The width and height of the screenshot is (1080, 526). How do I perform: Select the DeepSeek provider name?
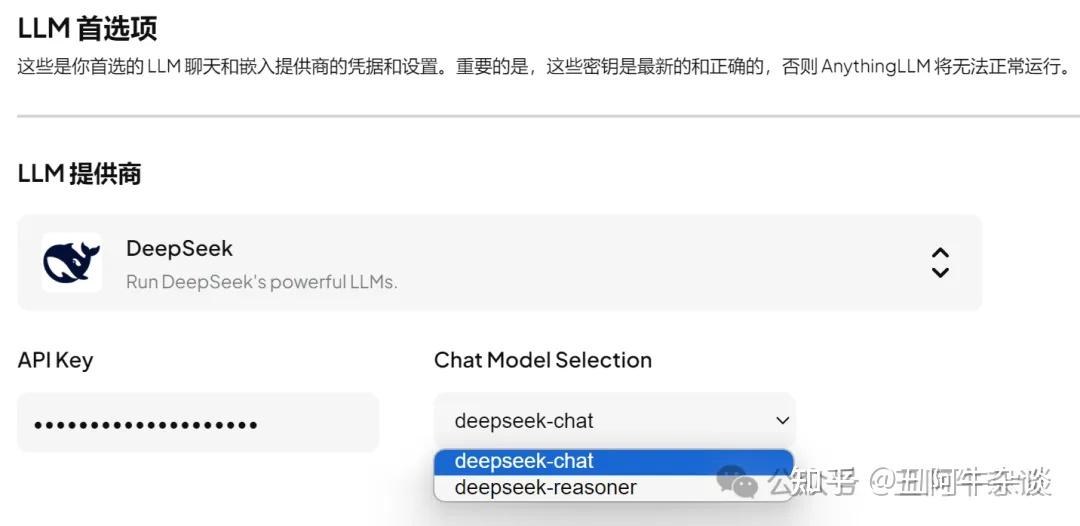[179, 249]
